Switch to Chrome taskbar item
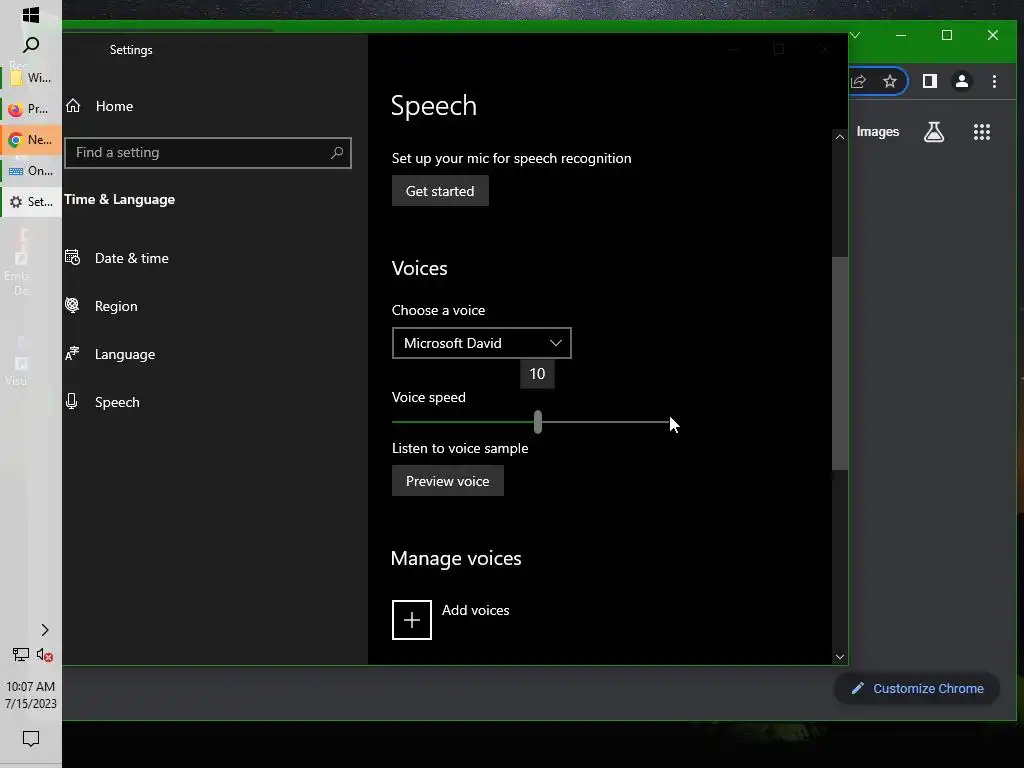Viewport: 1024px width, 768px height. 31,140
